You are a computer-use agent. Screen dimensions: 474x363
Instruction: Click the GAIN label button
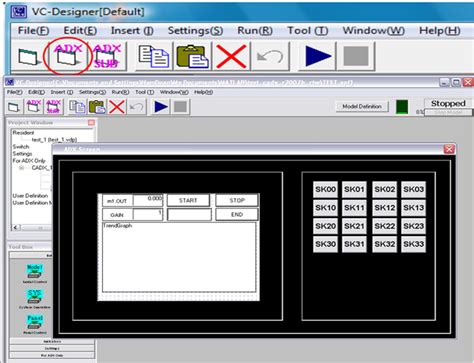(117, 215)
